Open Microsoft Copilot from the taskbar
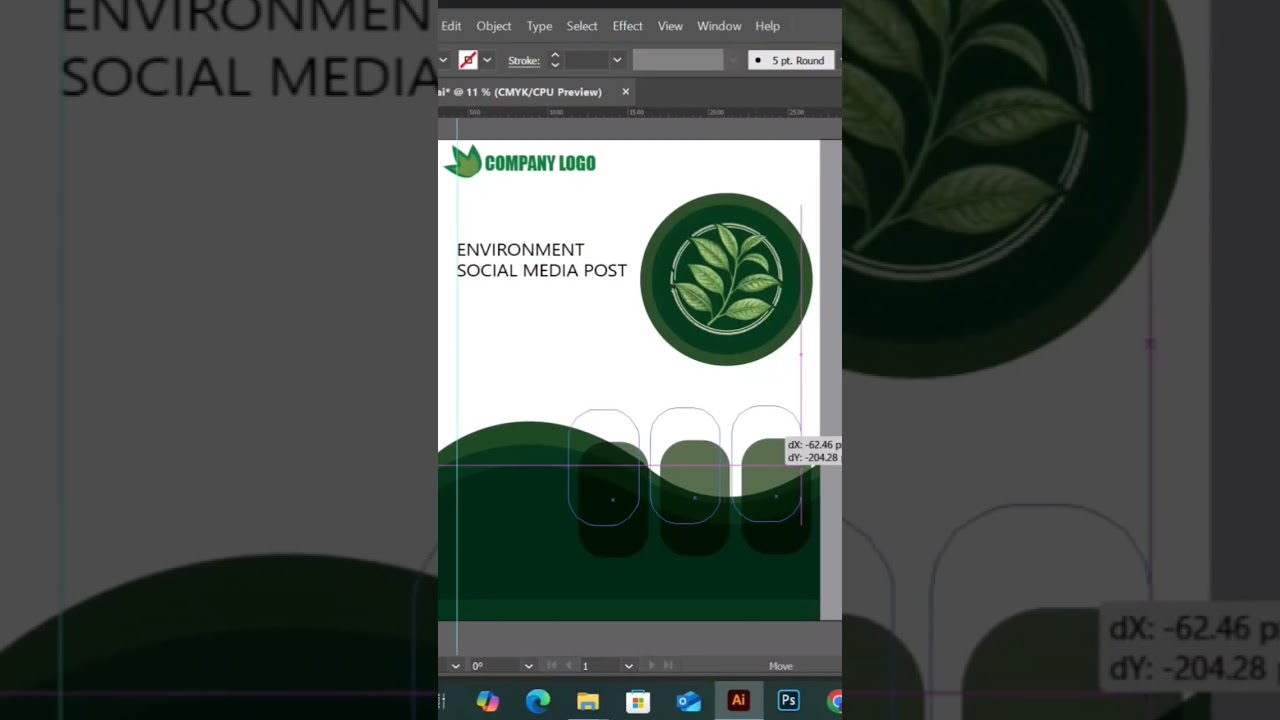The width and height of the screenshot is (1280, 720). (x=488, y=701)
